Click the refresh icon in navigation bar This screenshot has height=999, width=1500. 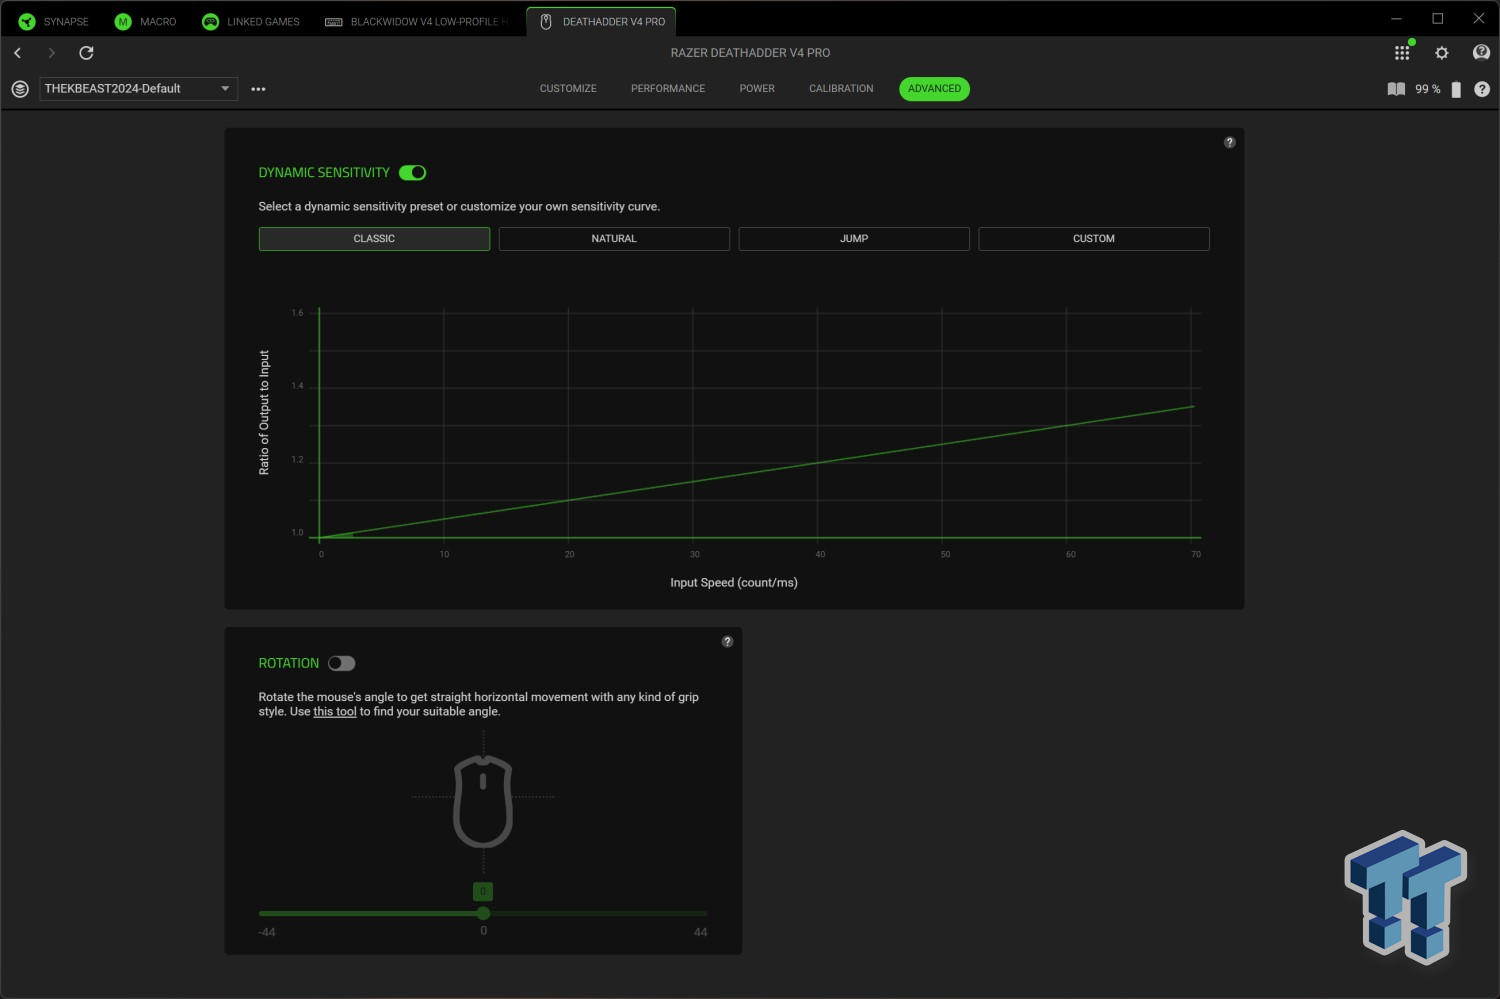pos(86,53)
